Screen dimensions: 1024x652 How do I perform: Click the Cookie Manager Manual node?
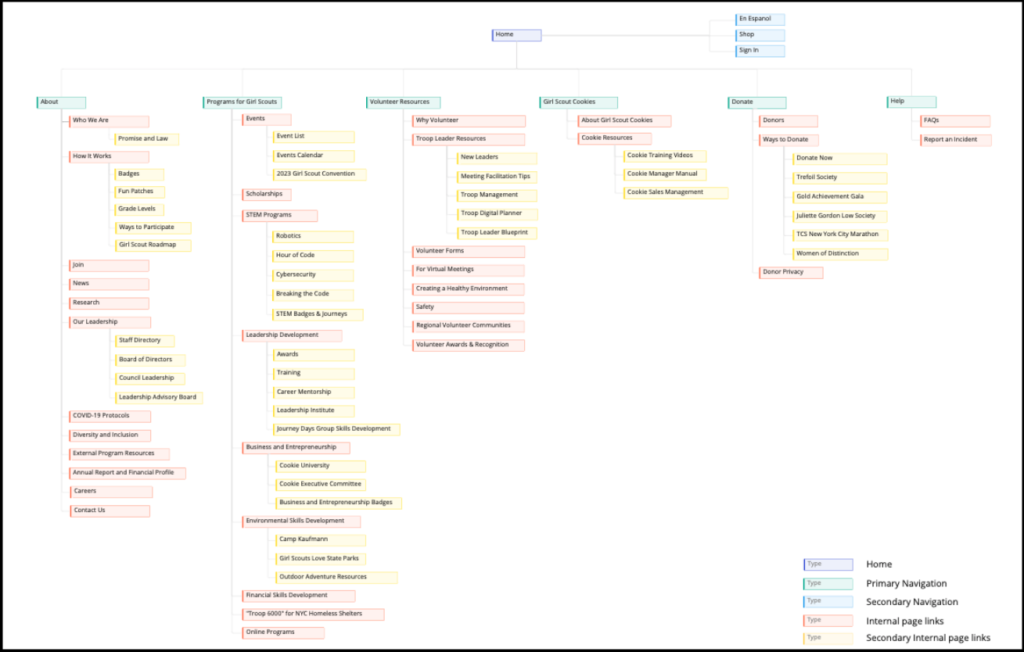point(665,174)
